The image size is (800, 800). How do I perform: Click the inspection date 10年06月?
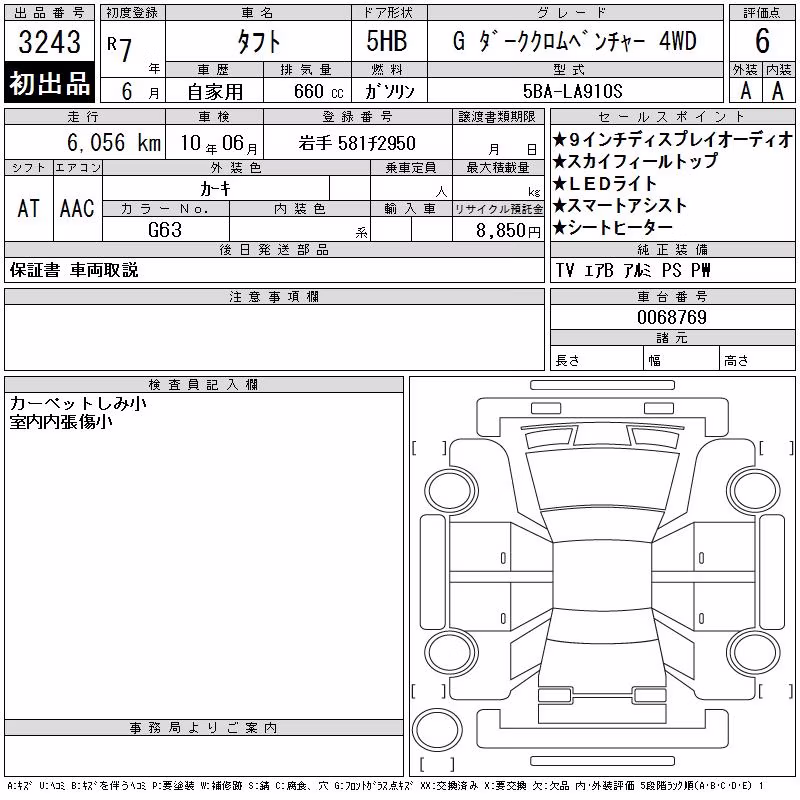point(219,143)
